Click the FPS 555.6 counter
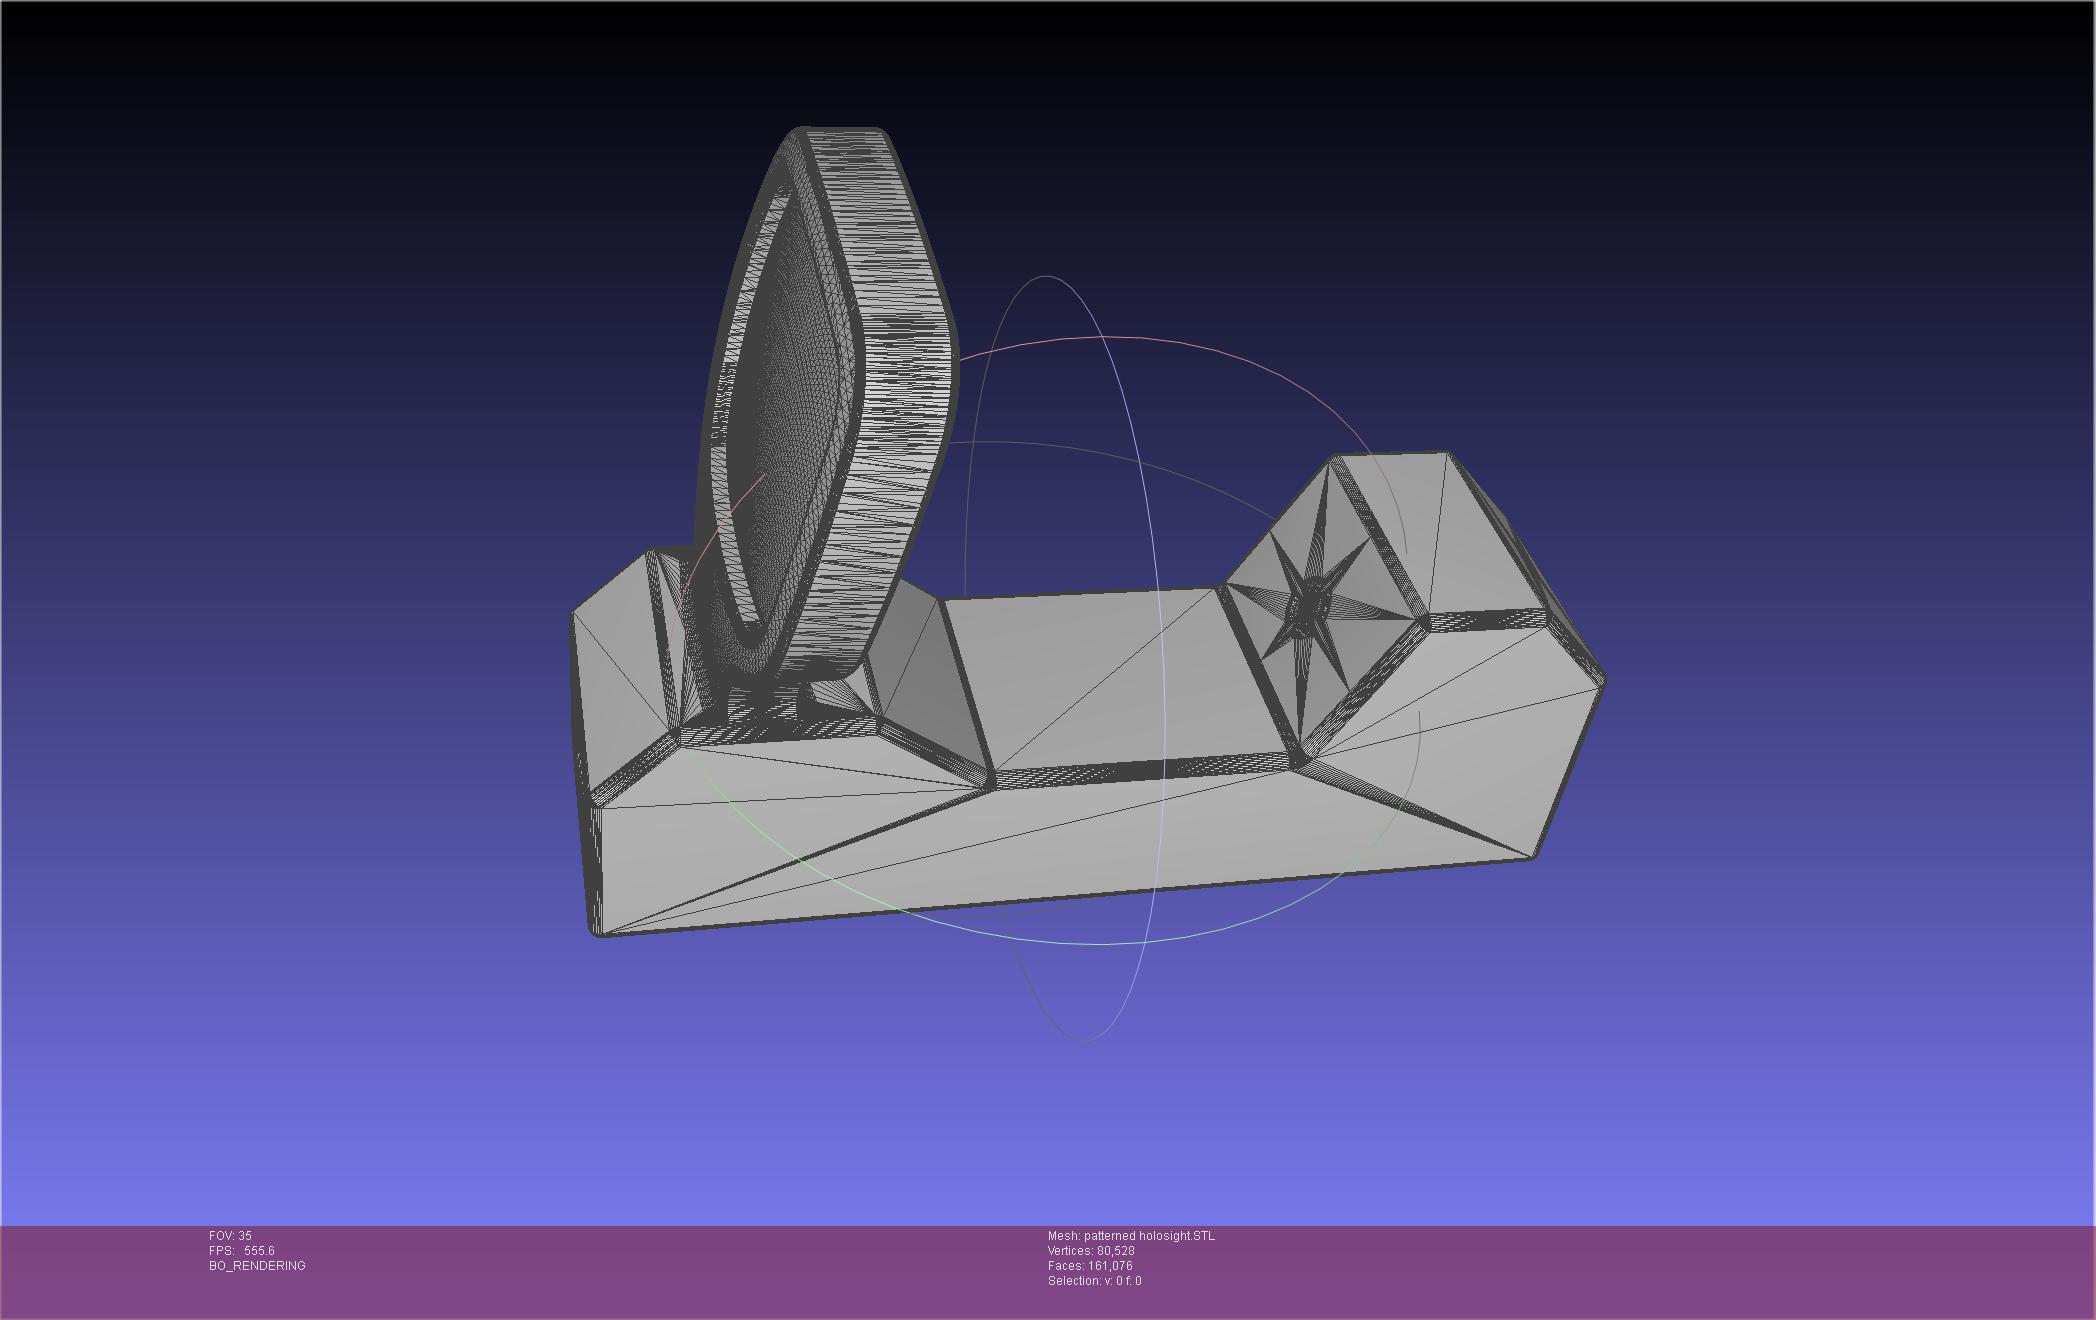Screen dimensions: 2096x1320 (x=241, y=1251)
